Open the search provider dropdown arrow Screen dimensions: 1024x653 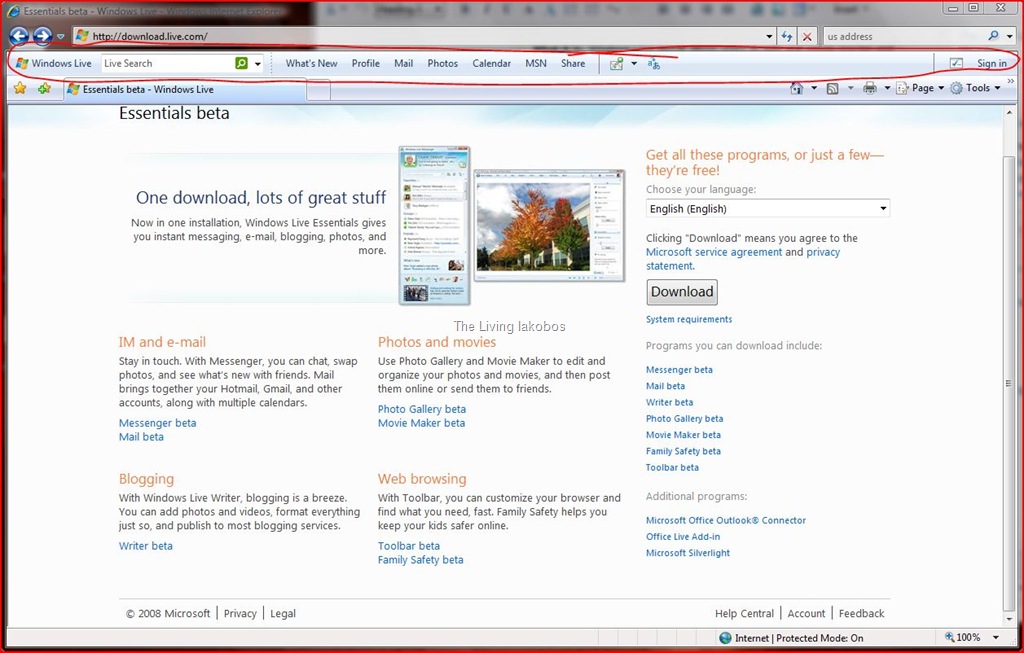pos(1010,37)
